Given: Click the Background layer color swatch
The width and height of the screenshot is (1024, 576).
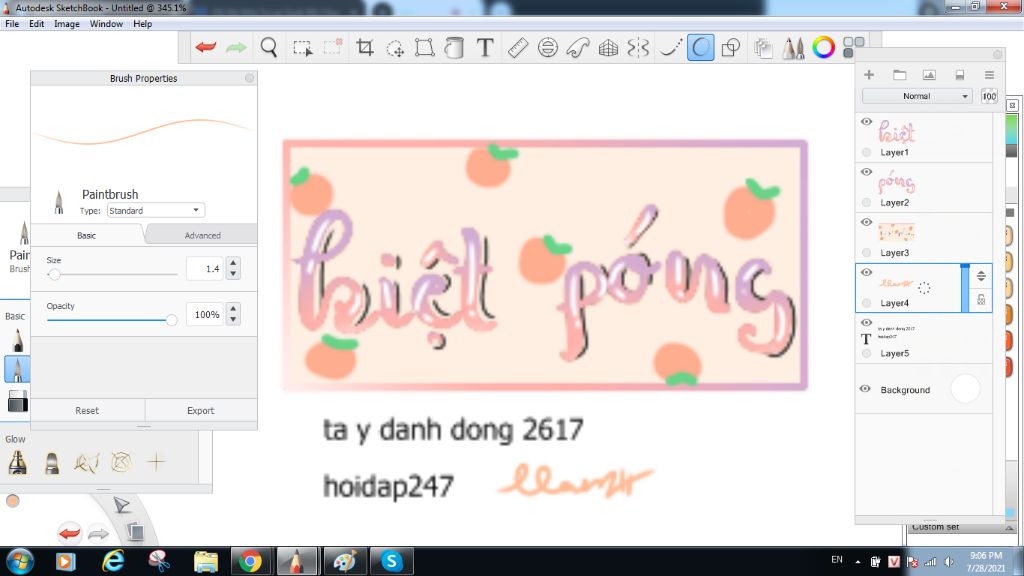Looking at the screenshot, I should [965, 389].
